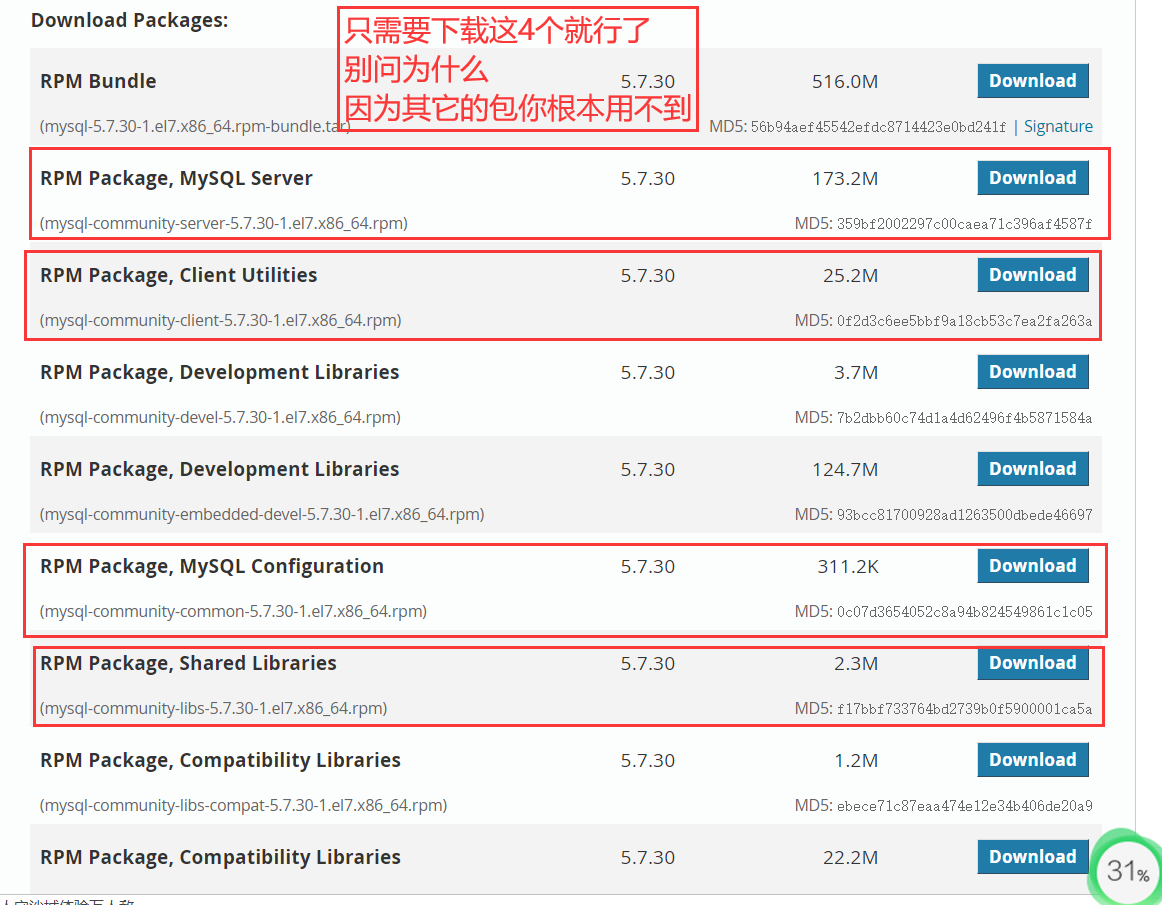Select version 5.7.30 in Shared Libraries row
The height and width of the screenshot is (905, 1162).
(x=648, y=663)
